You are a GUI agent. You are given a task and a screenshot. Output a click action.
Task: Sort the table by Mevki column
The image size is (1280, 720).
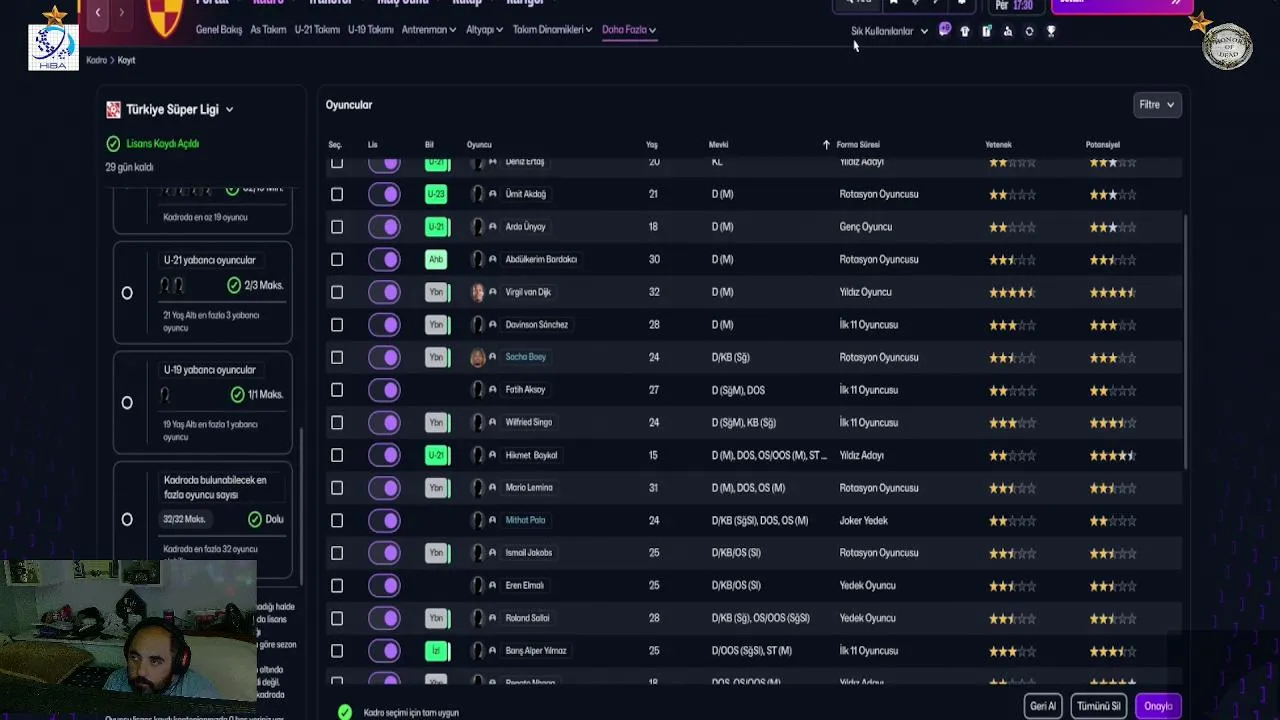click(719, 145)
